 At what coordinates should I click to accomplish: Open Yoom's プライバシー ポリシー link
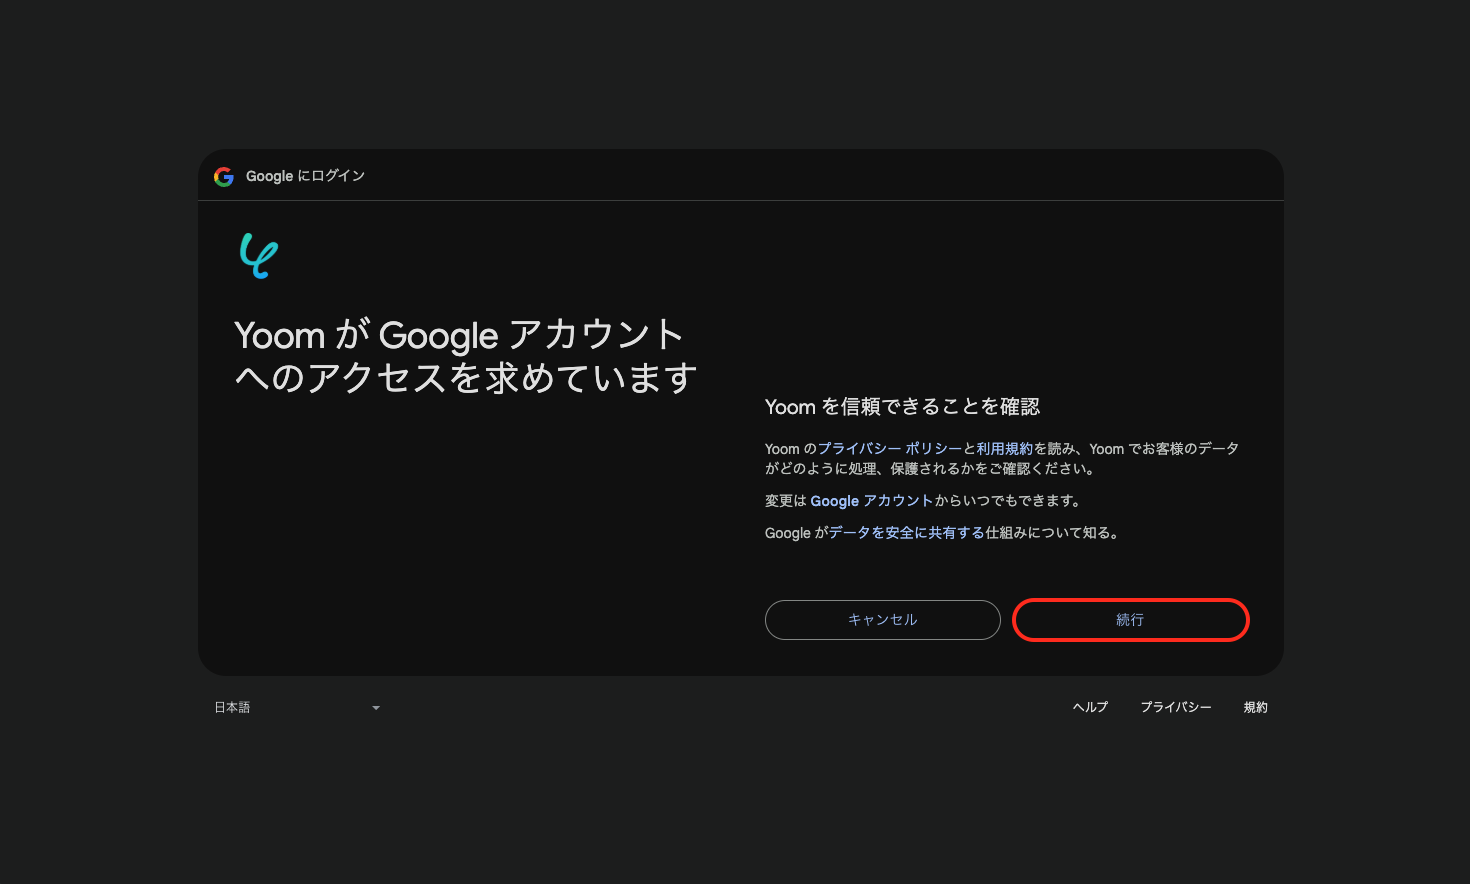(x=889, y=449)
